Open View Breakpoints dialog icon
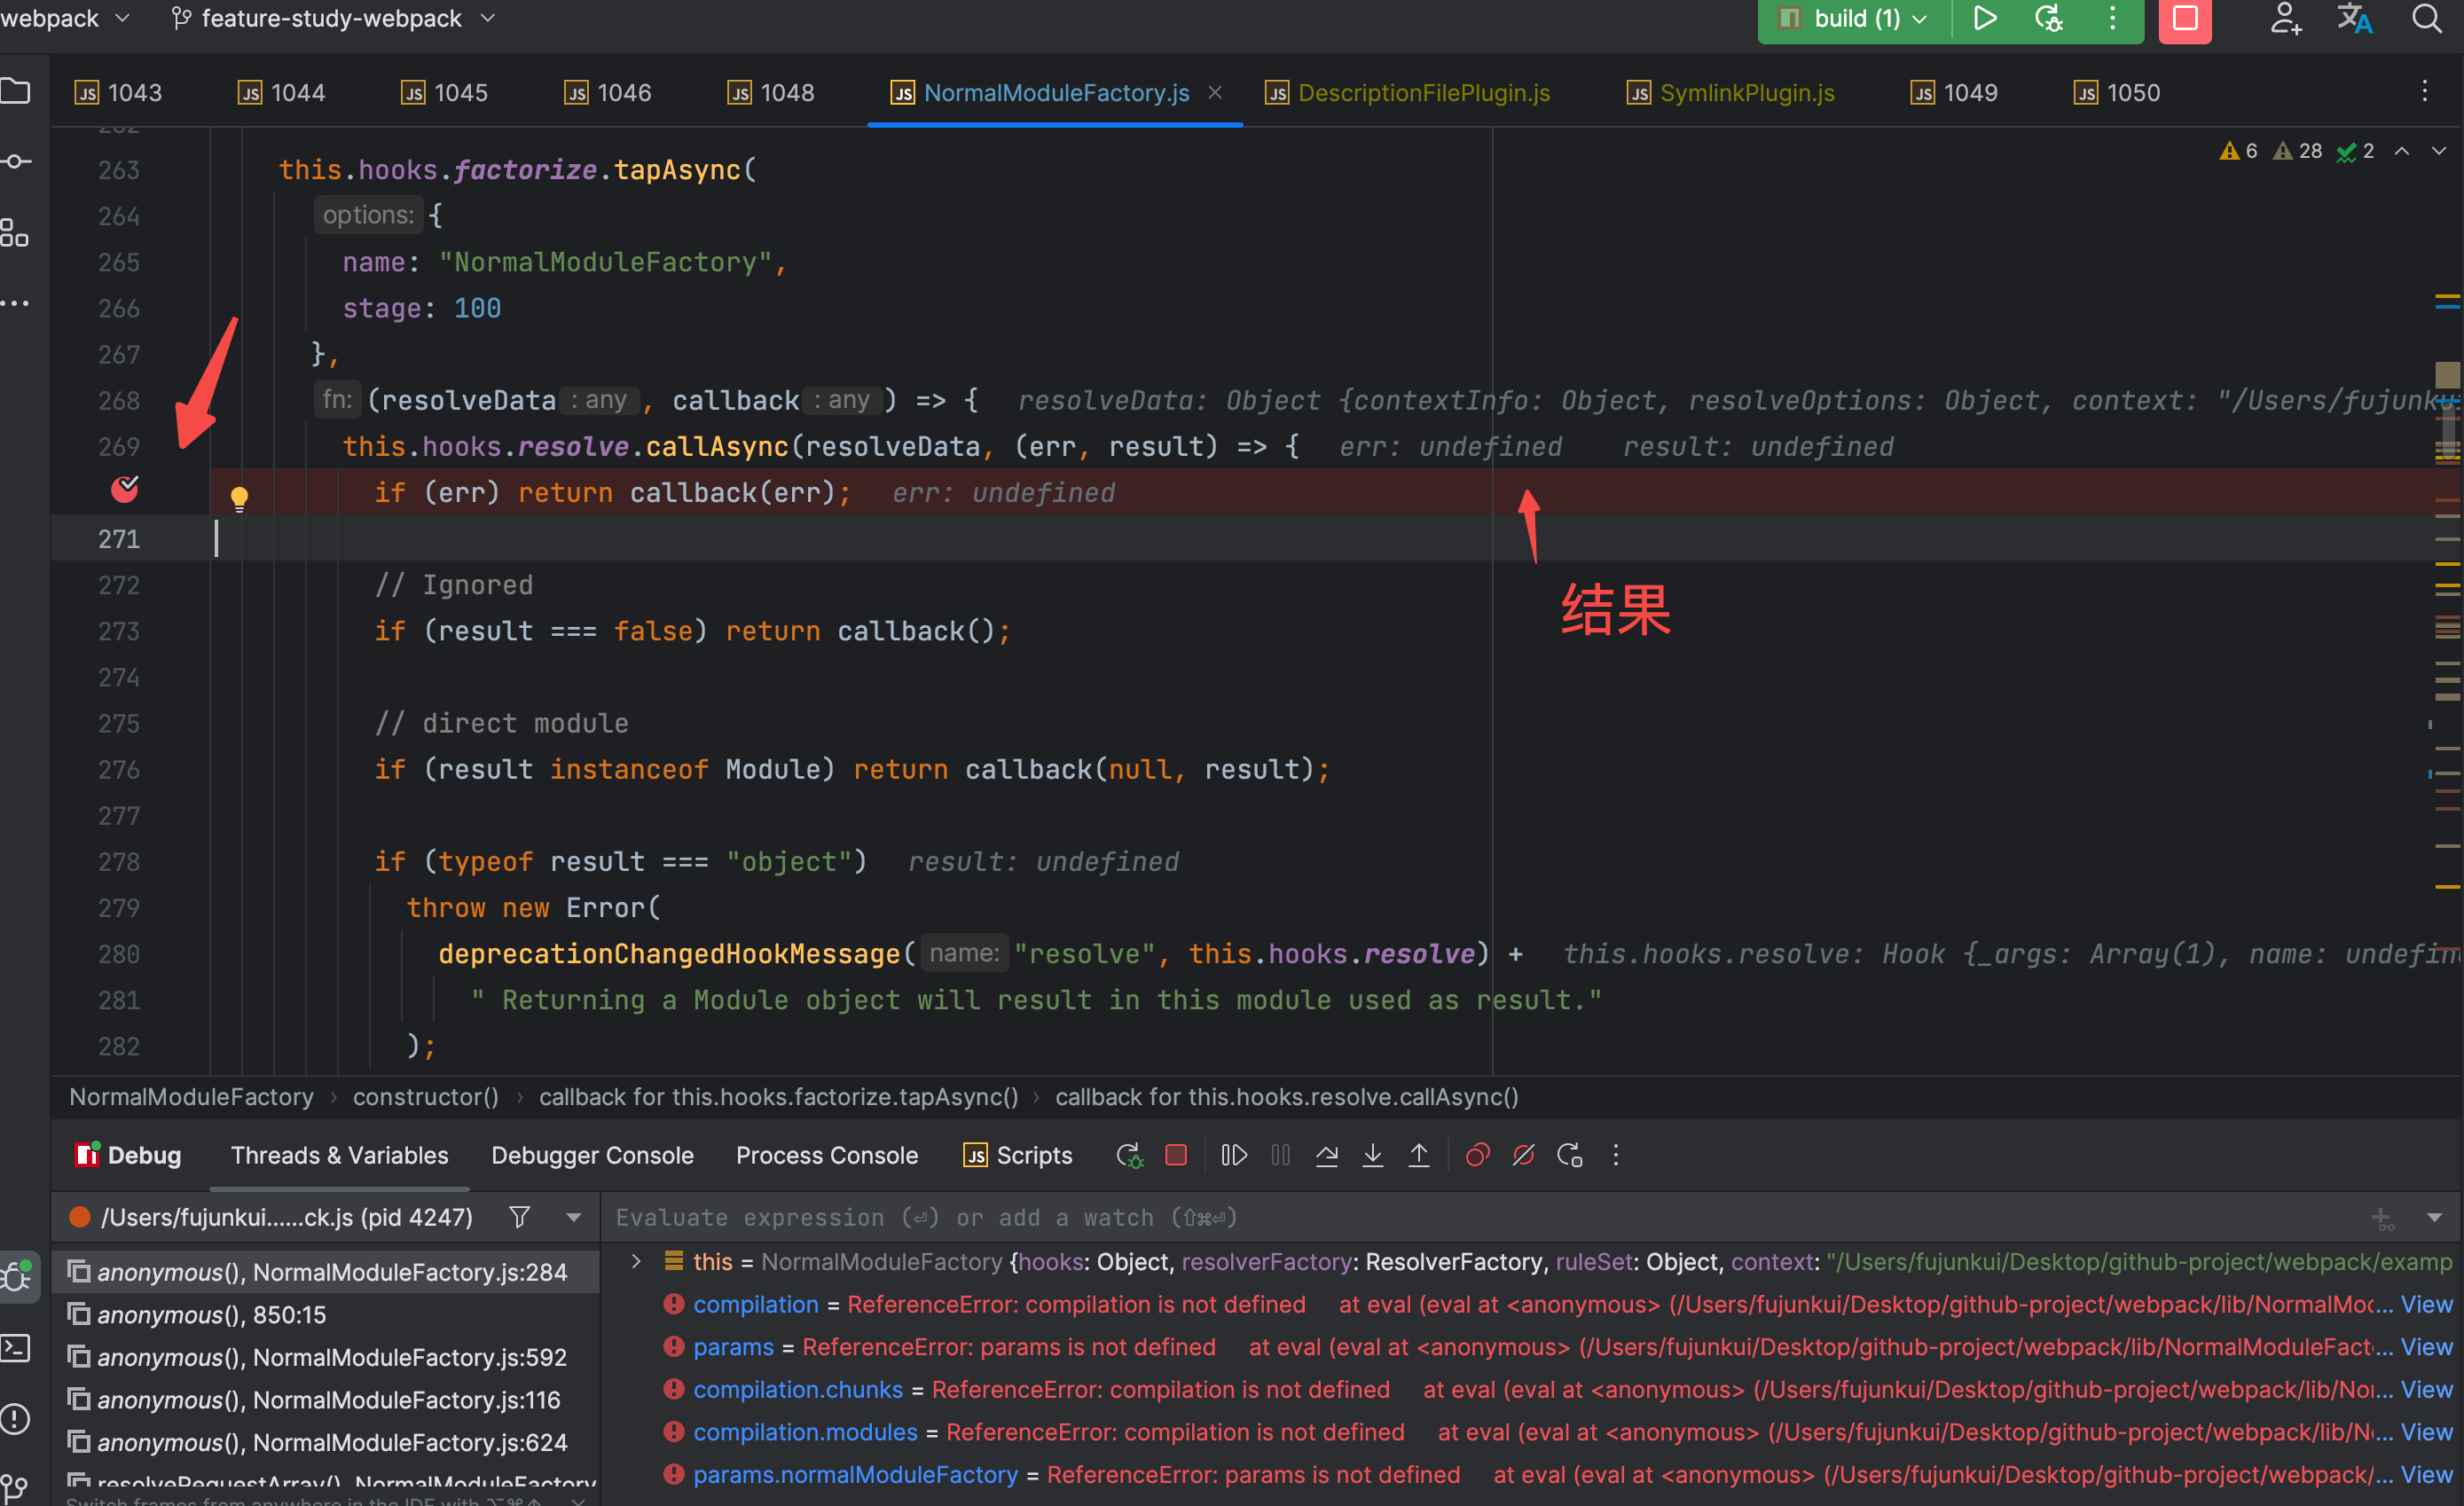 pos(1477,1155)
